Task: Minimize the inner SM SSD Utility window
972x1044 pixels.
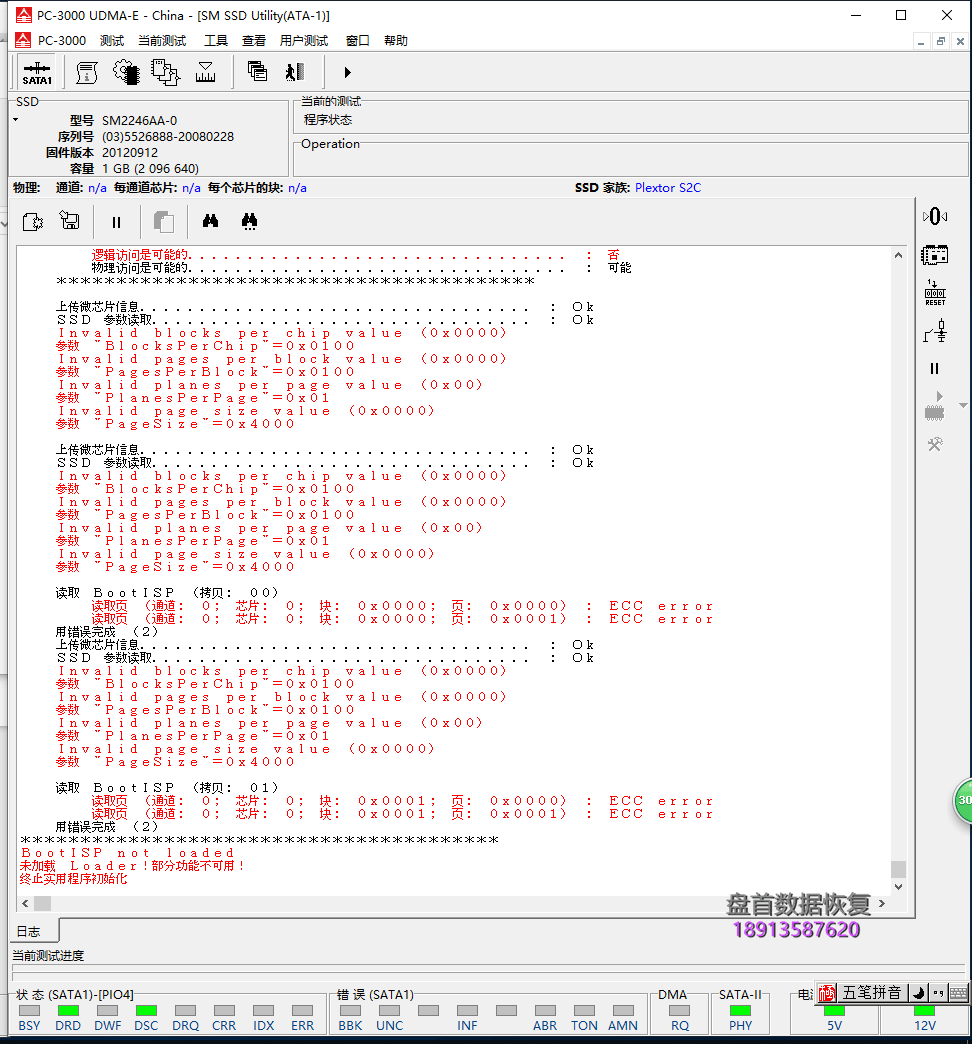Action: (x=921, y=41)
